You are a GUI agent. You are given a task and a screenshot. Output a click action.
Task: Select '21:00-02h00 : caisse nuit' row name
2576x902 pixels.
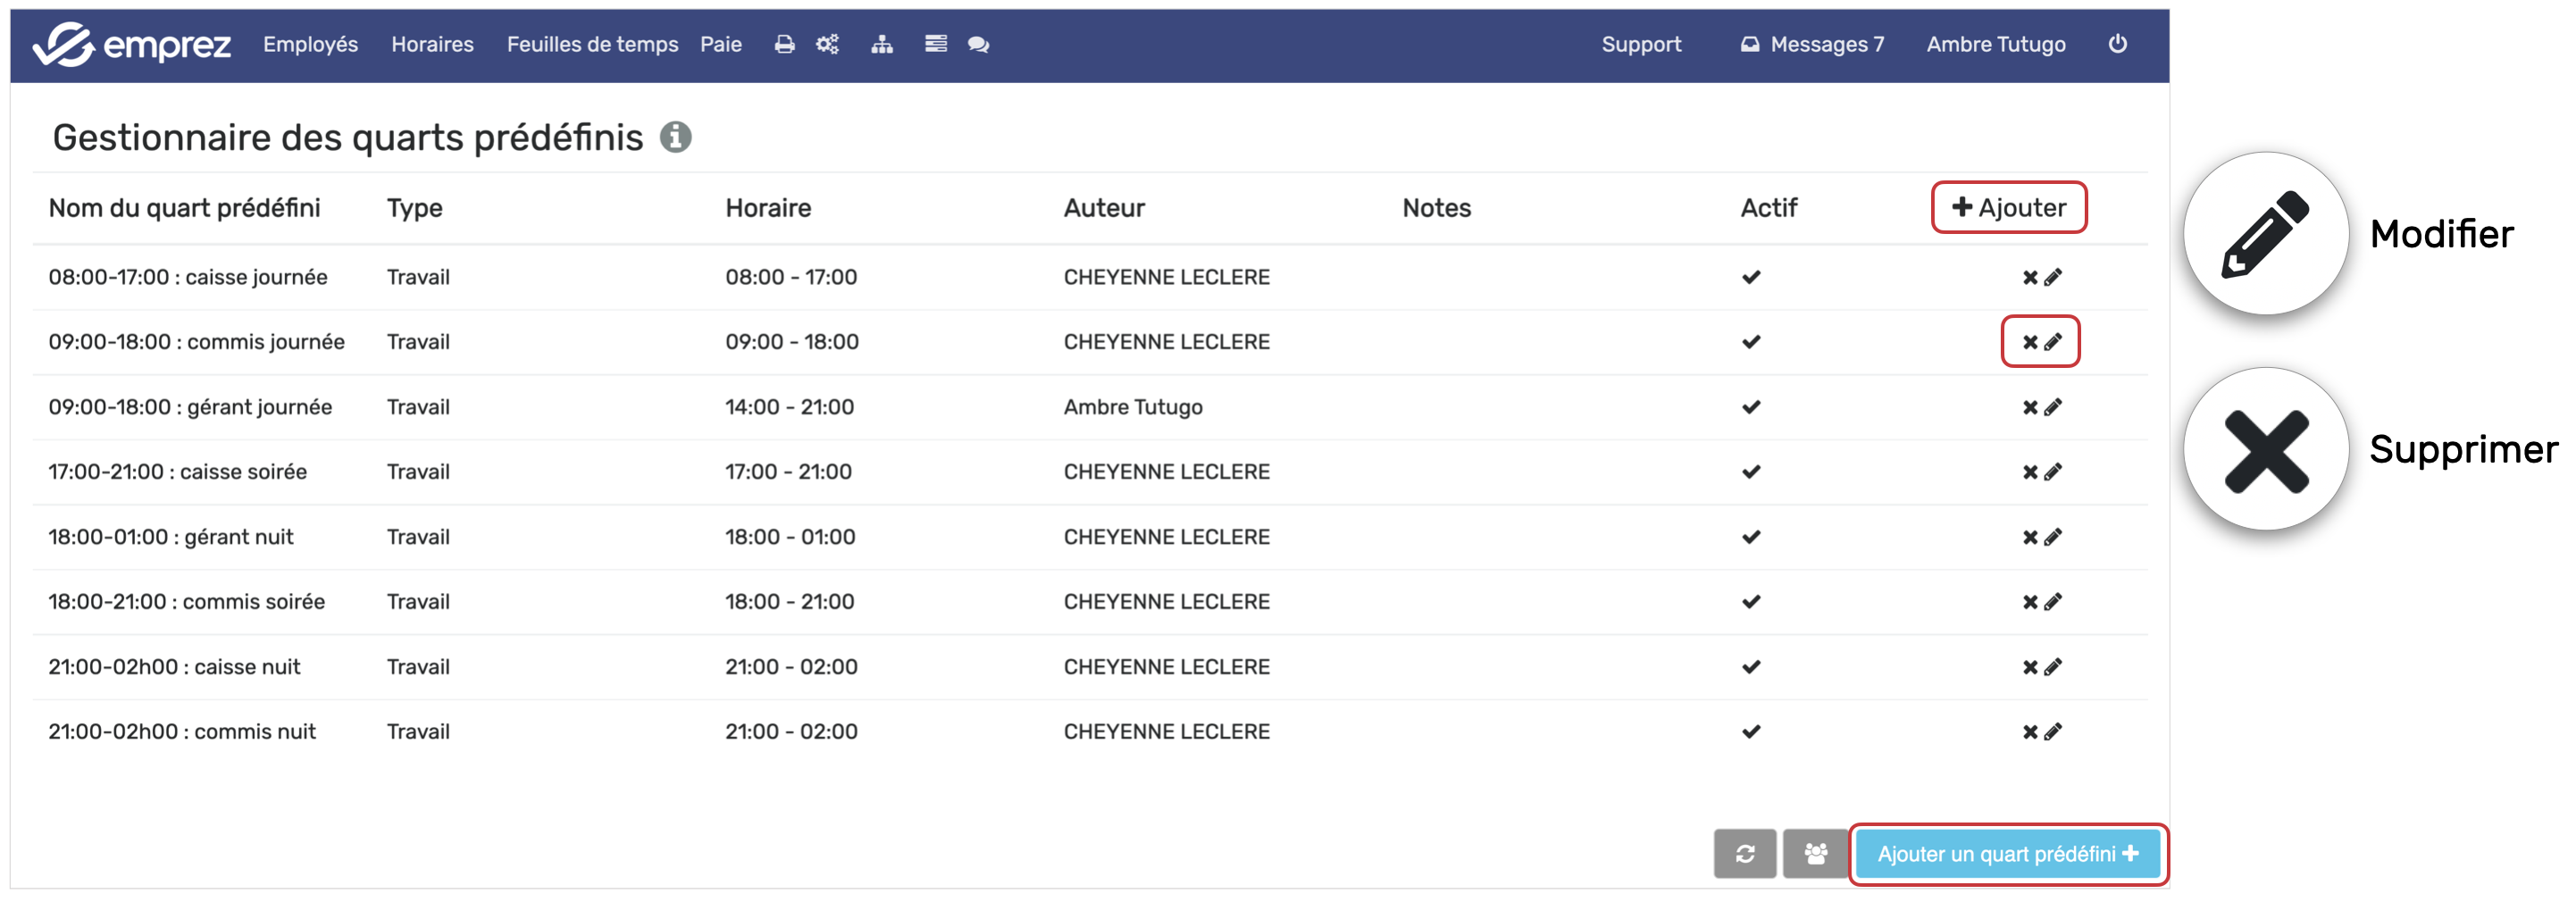[x=174, y=667]
